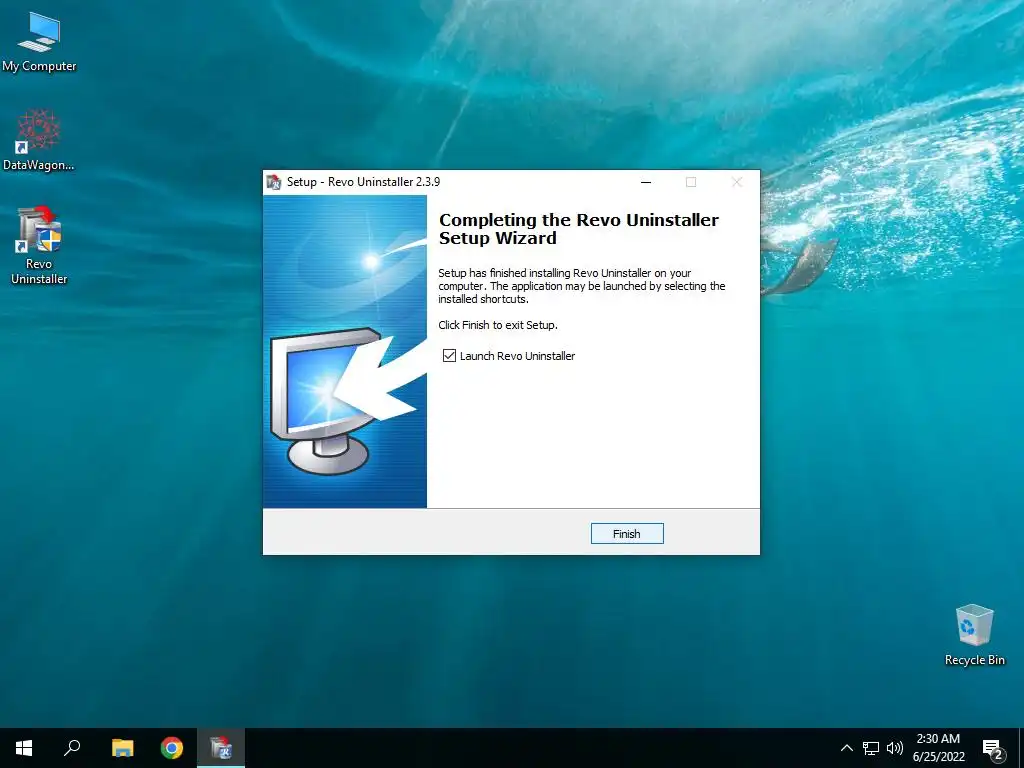
Task: Open the network status tray icon
Action: (871, 748)
